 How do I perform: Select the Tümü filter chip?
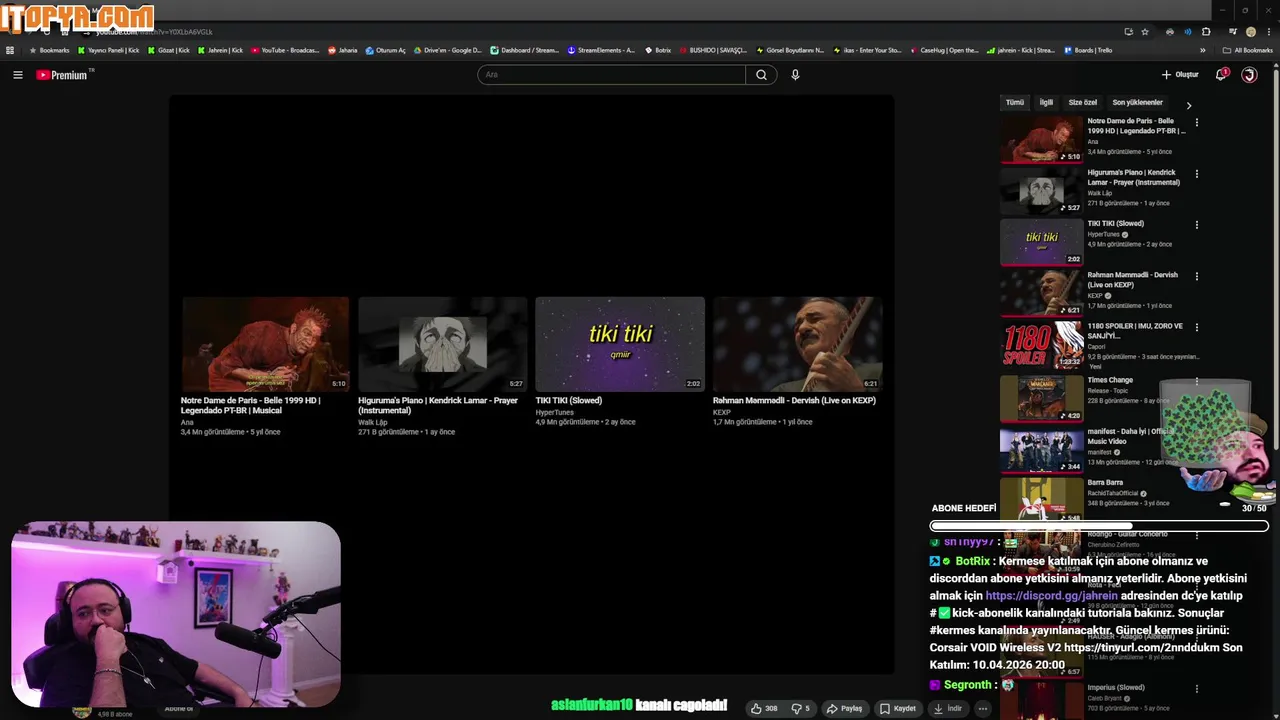[1015, 102]
